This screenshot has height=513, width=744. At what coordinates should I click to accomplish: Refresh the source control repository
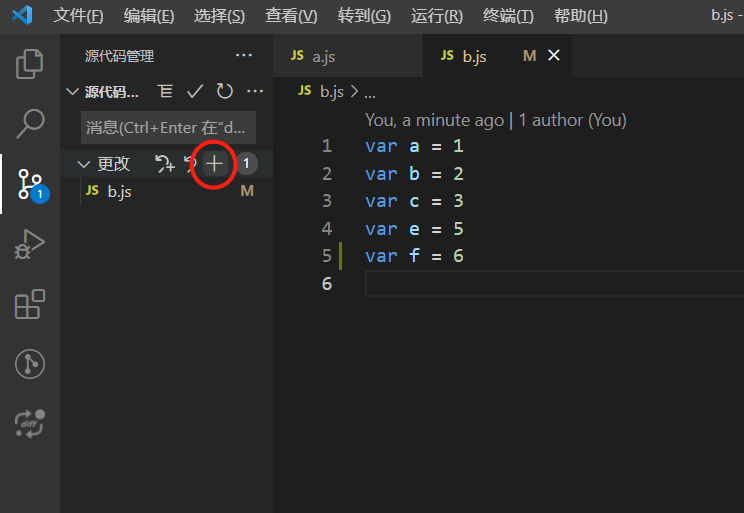click(x=224, y=91)
